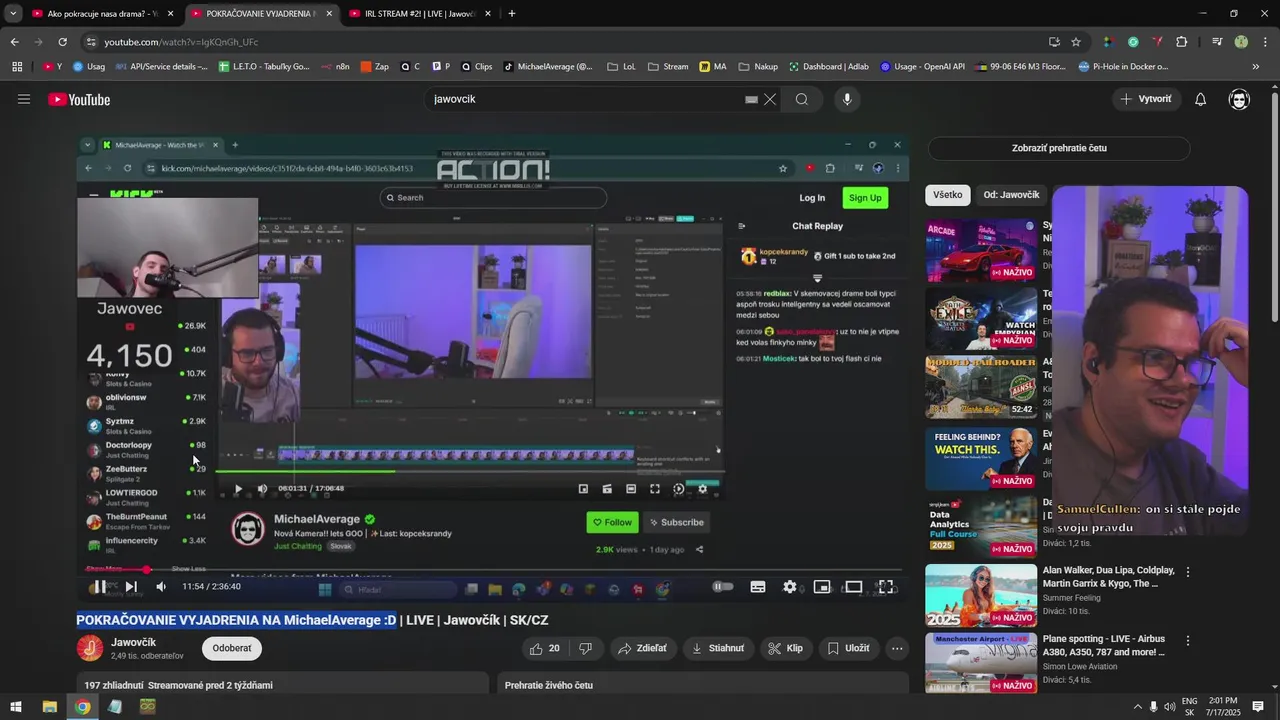Open the browser apps grid shortcut
This screenshot has width=1280, height=720.
coord(17,67)
